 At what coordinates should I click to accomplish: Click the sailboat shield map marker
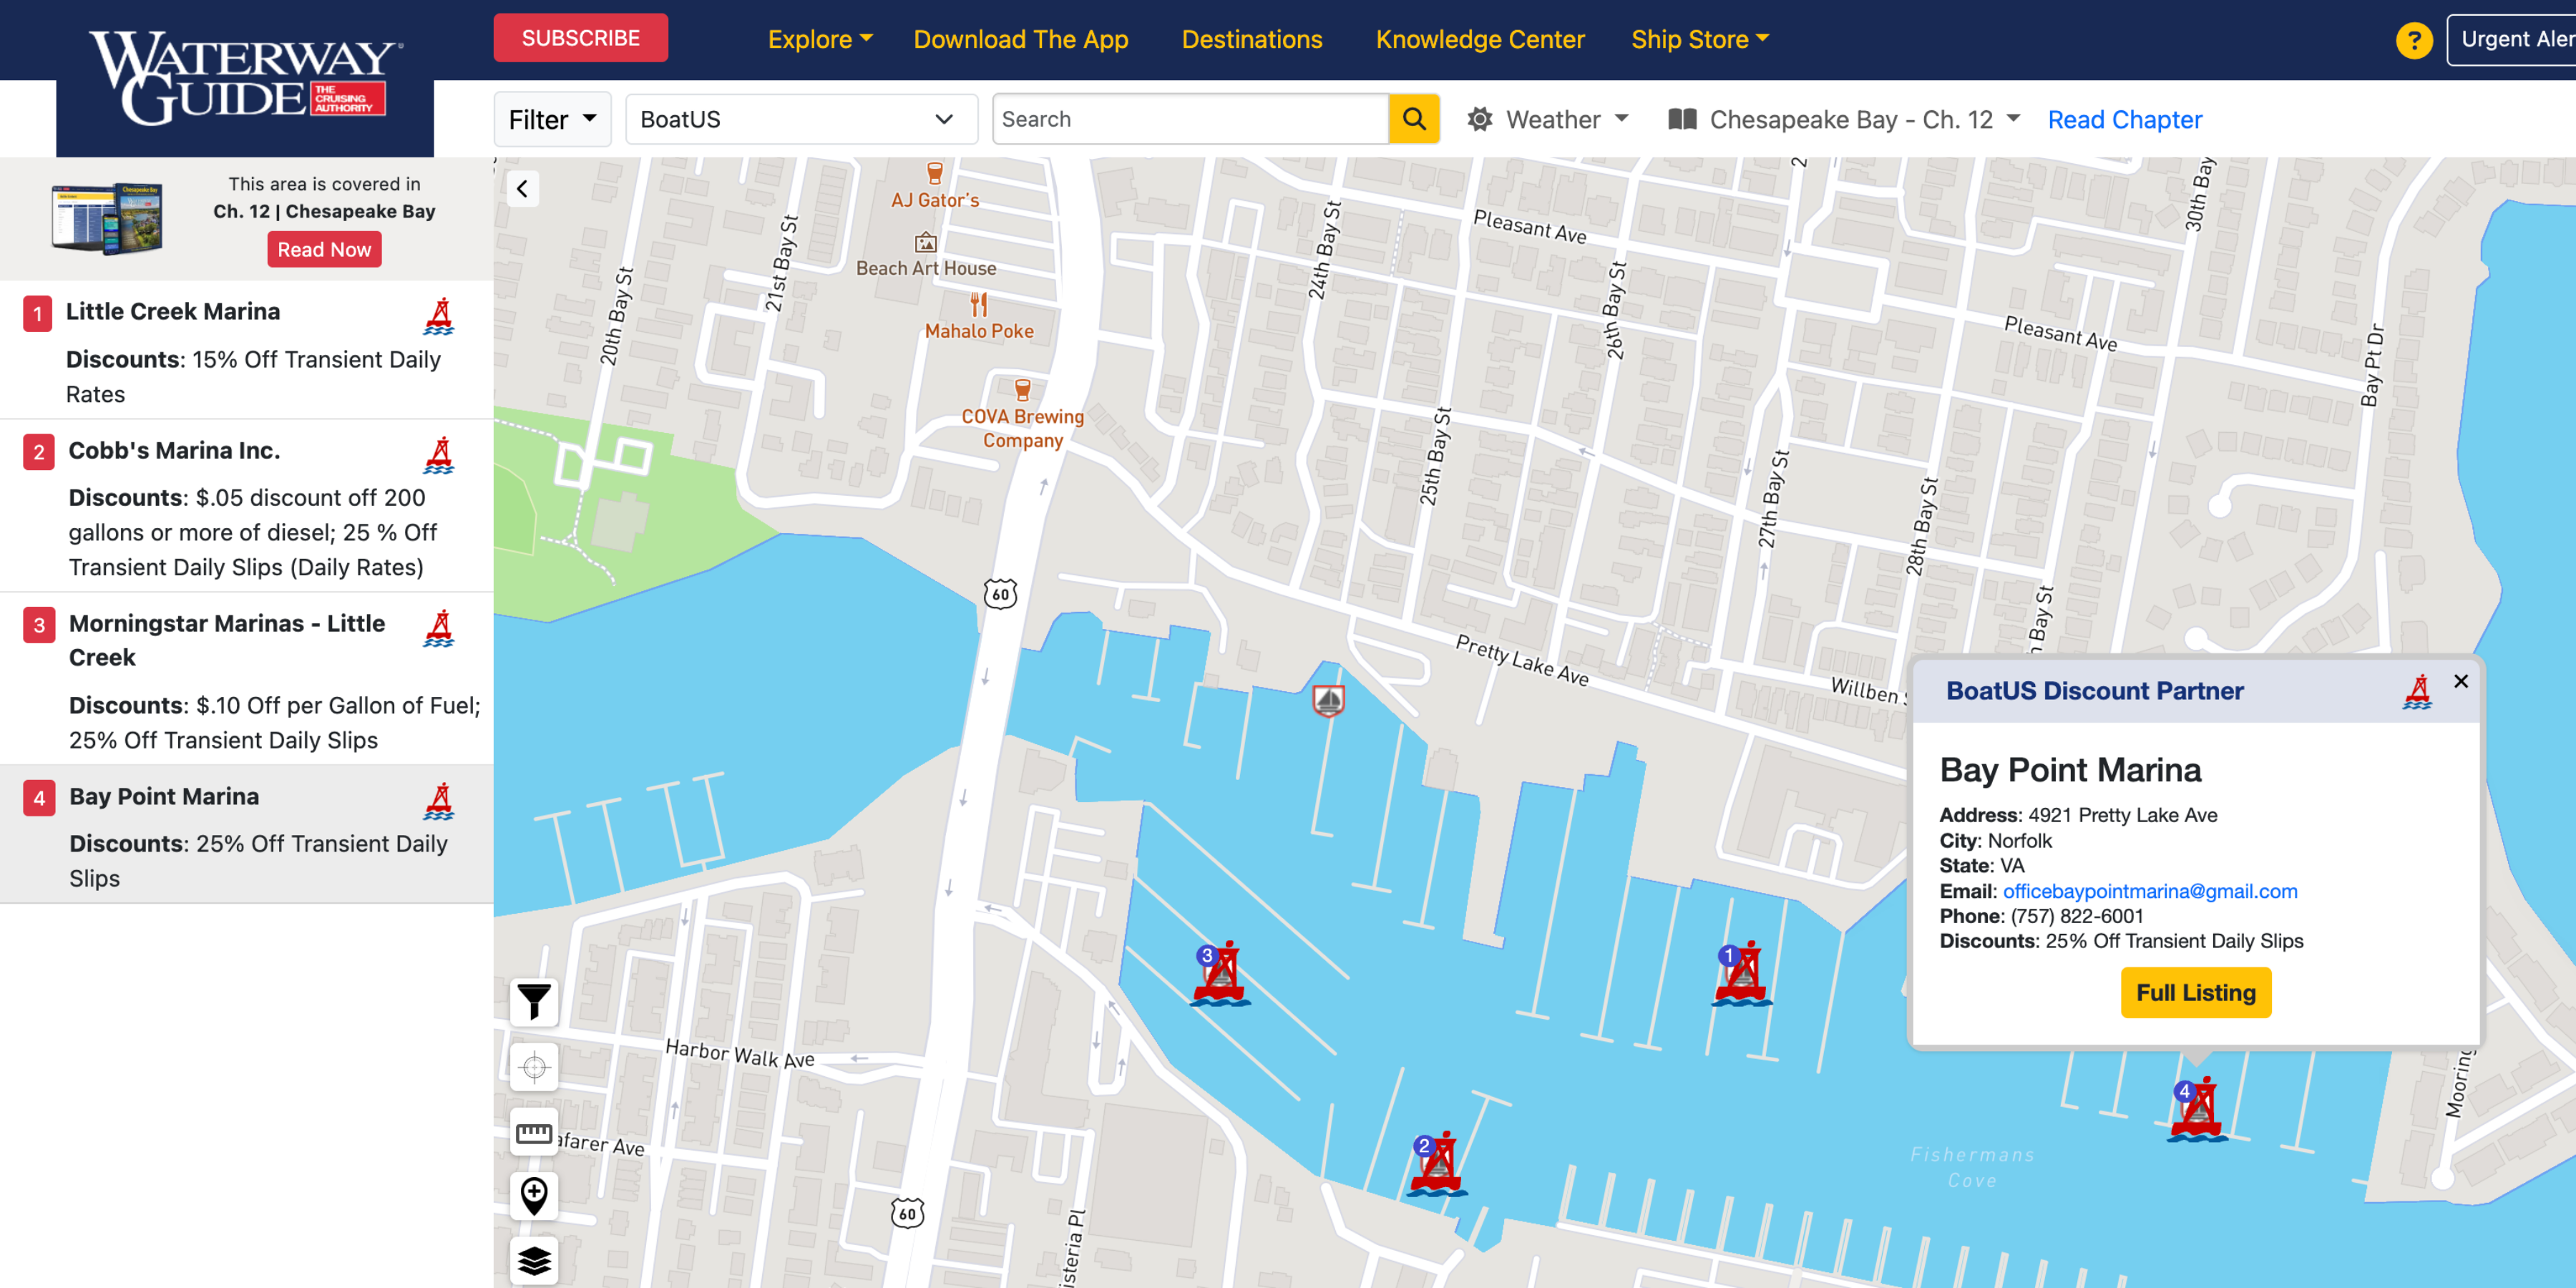[x=1328, y=701]
